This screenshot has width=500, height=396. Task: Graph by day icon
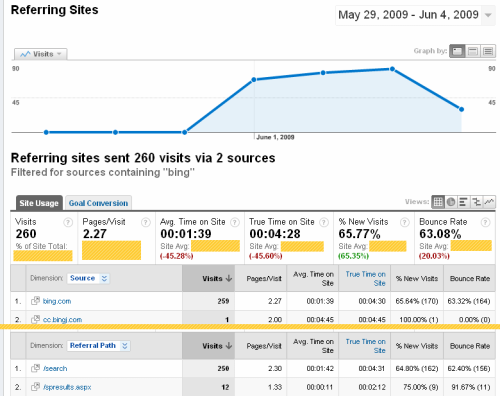coord(457,51)
